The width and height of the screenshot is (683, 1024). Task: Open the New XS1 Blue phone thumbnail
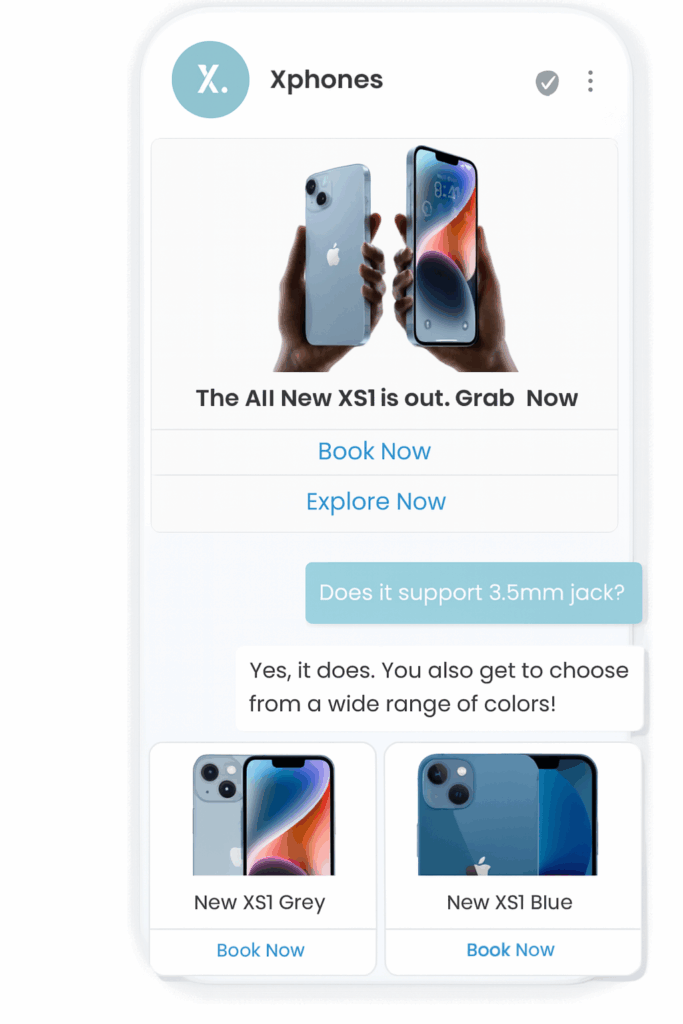pyautogui.click(x=507, y=814)
